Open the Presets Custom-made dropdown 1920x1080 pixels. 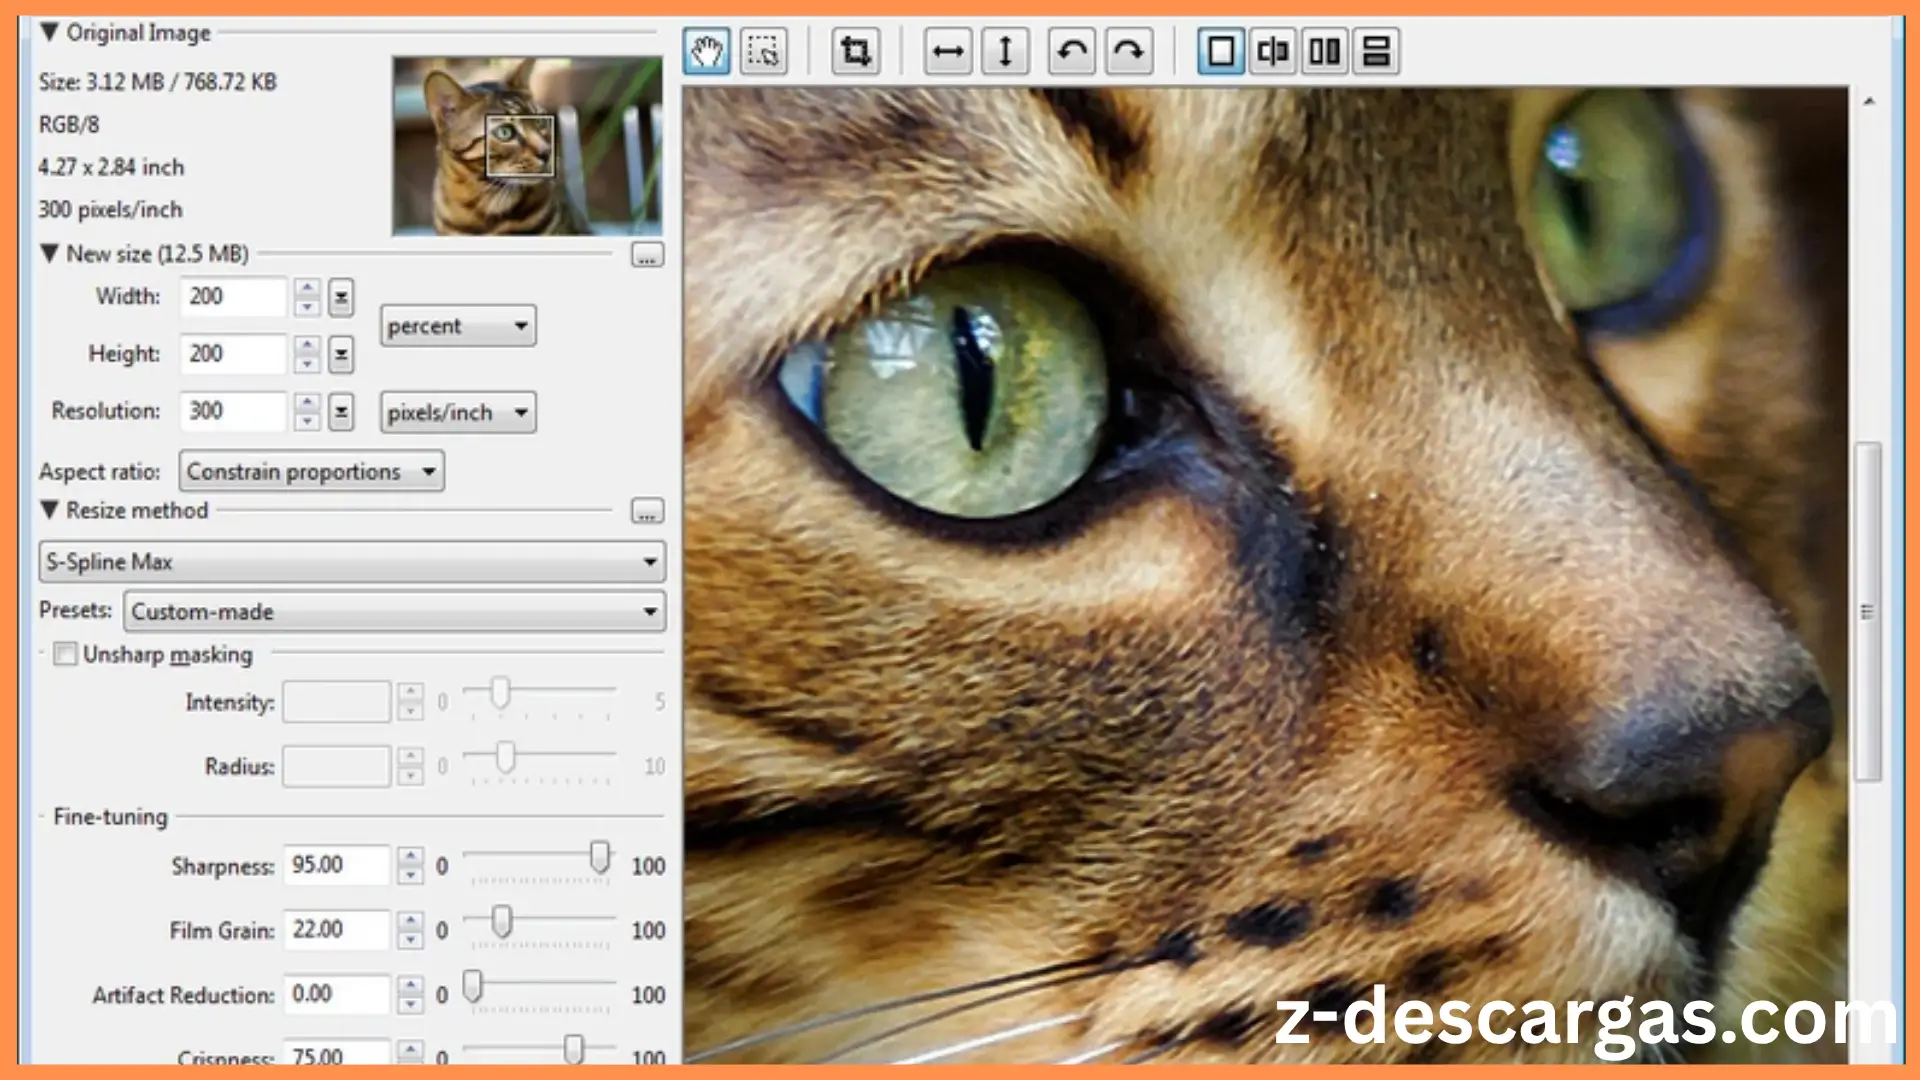click(x=394, y=611)
